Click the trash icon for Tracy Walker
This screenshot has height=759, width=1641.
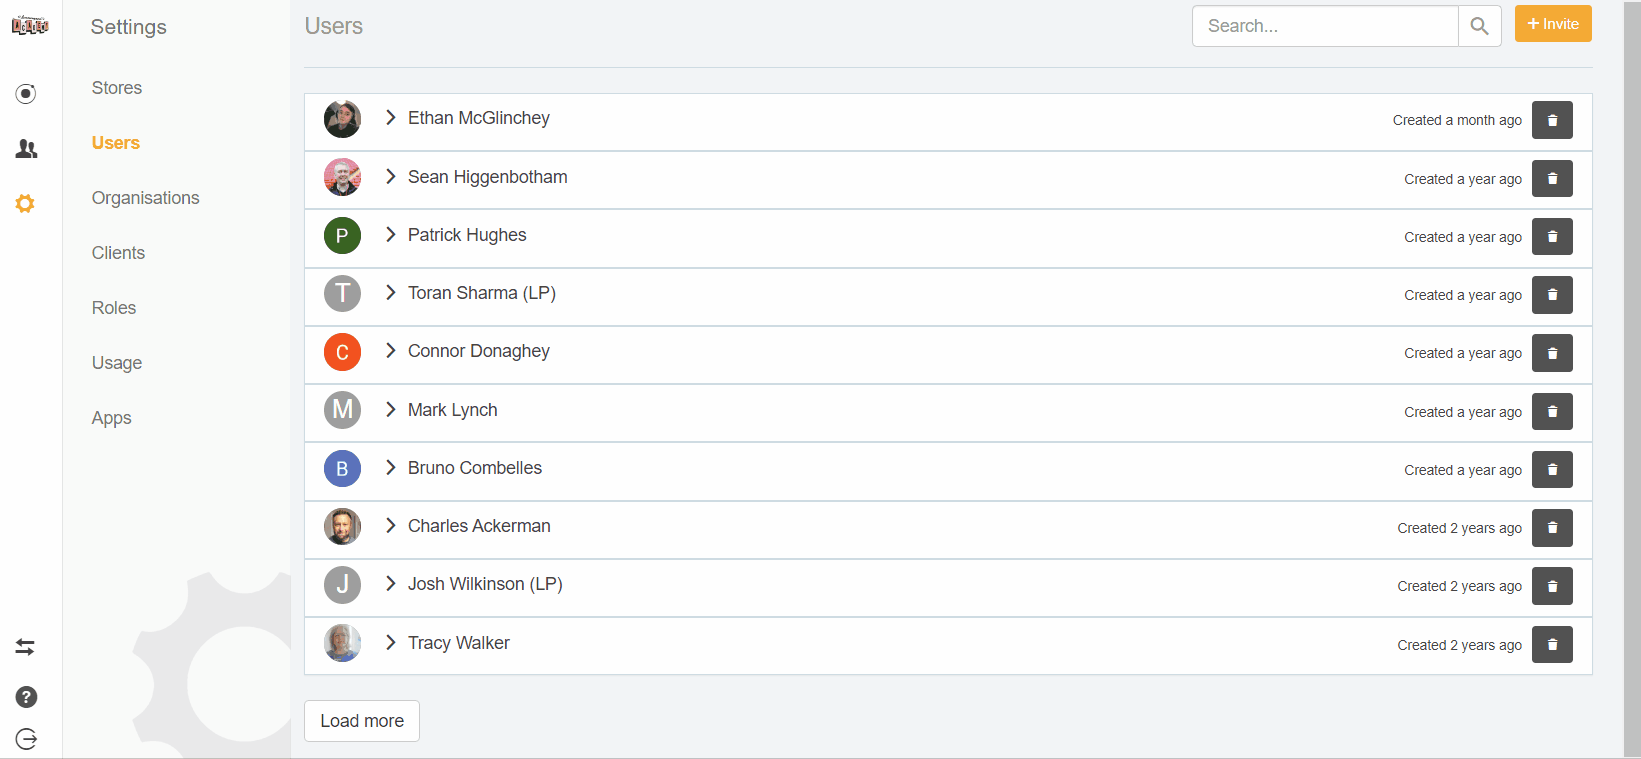click(1551, 644)
